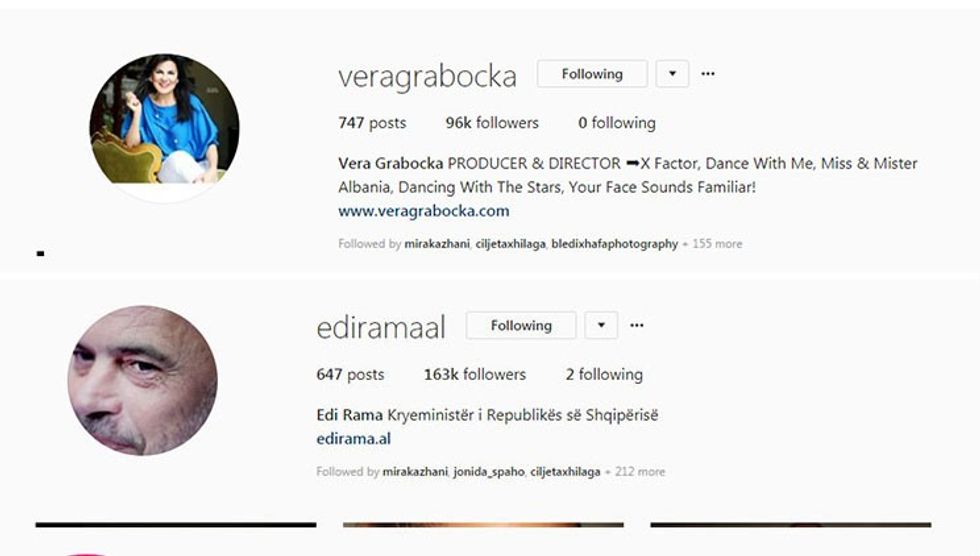Open veragrabocka more options ellipsis
The width and height of the screenshot is (980, 556).
pos(708,74)
